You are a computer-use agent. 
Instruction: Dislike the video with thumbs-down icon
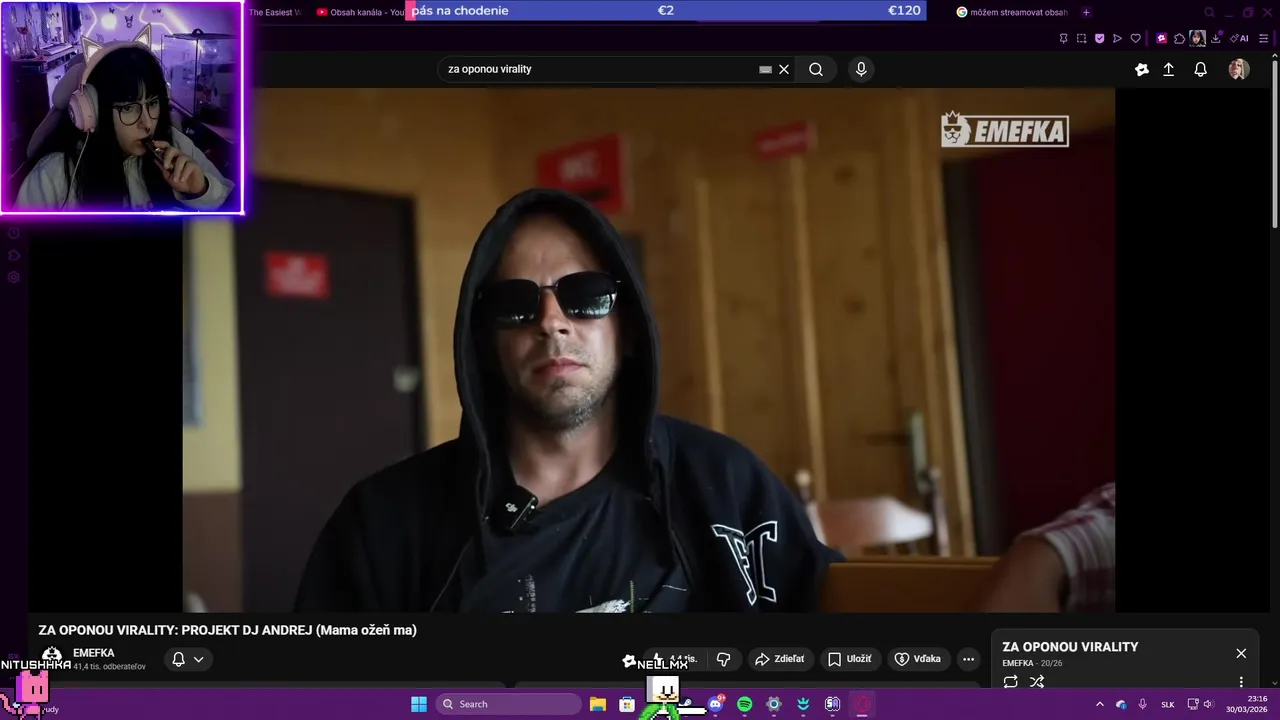723,659
